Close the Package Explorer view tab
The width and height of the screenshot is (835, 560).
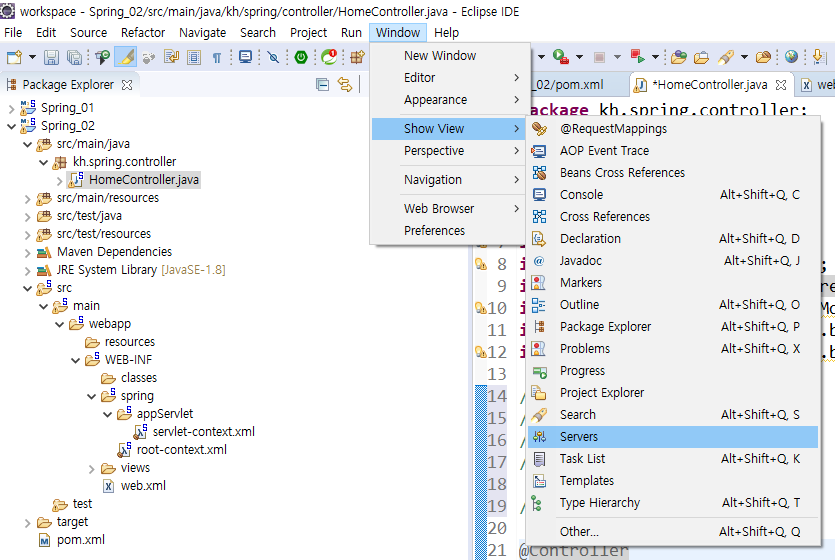(x=127, y=85)
